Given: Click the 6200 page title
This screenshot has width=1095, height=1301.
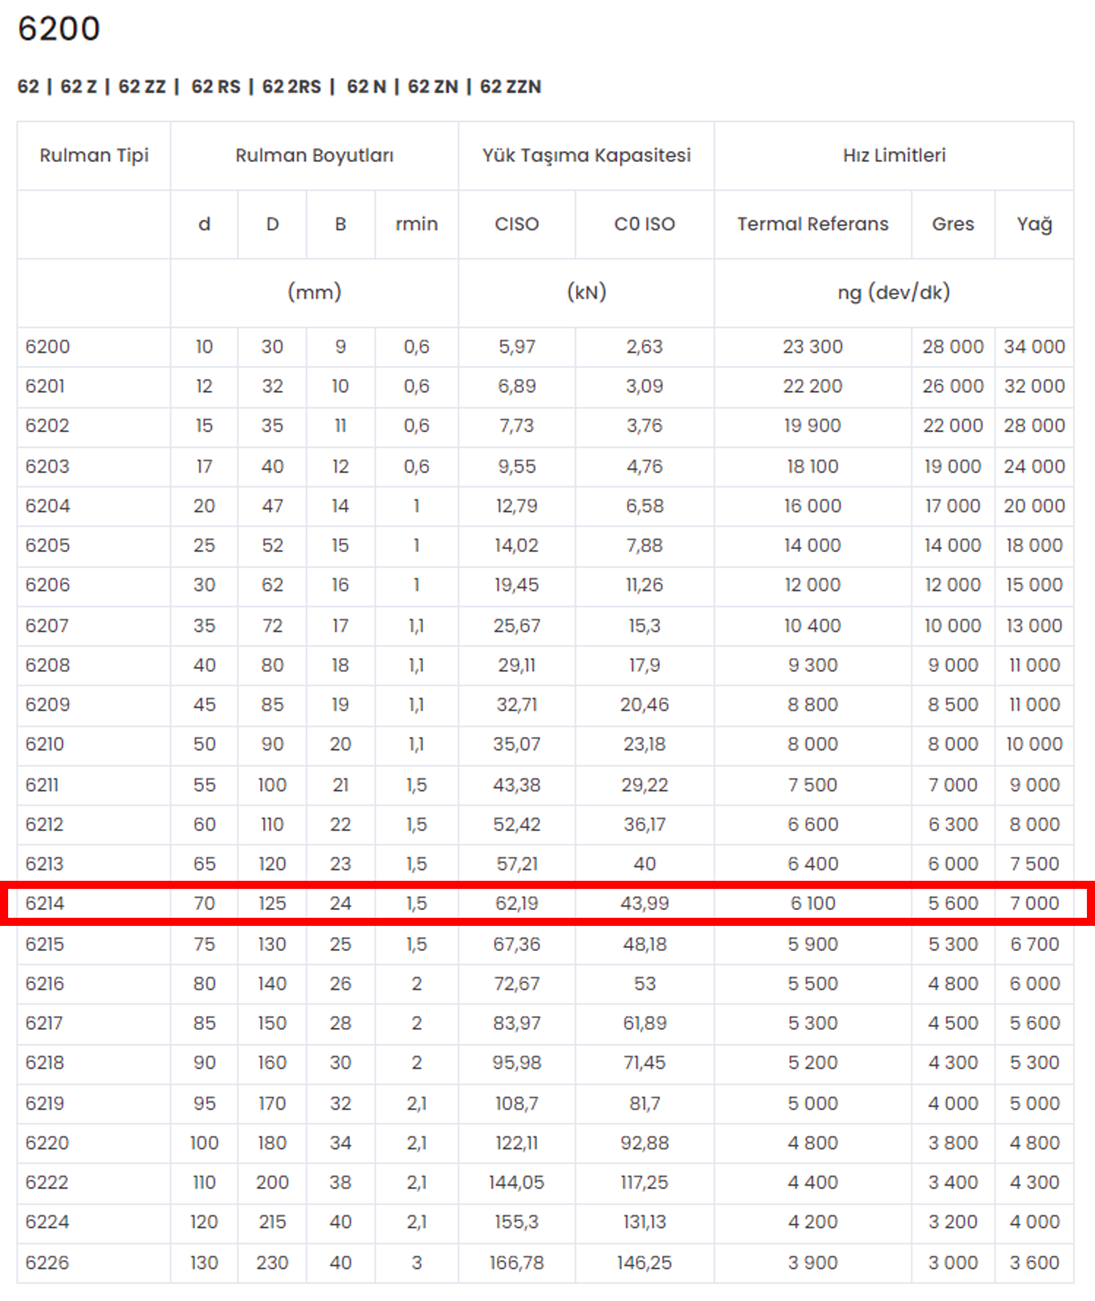Looking at the screenshot, I should (59, 28).
